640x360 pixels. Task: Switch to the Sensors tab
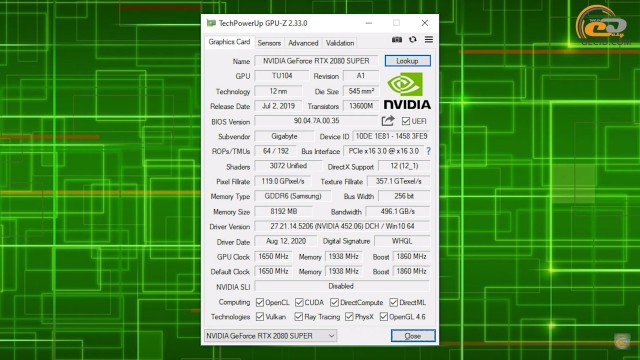[x=269, y=43]
